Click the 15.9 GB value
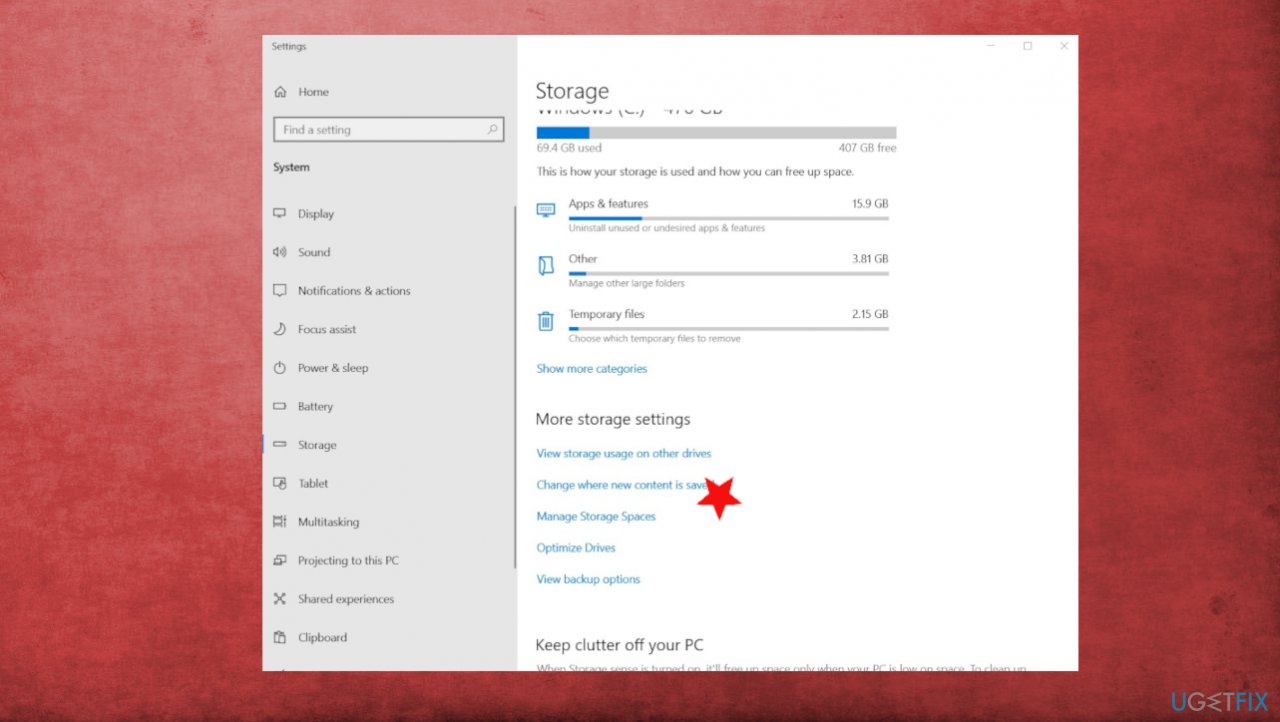The image size is (1280, 722). pos(870,204)
